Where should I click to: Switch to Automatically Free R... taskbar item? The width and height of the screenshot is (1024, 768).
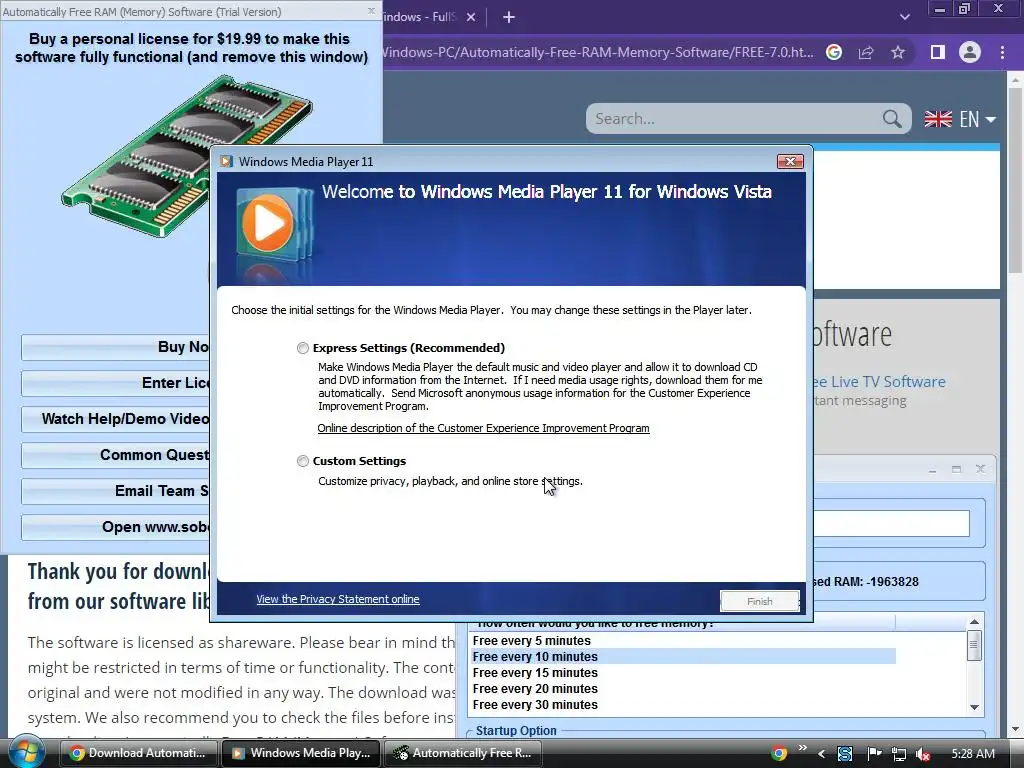[x=463, y=753]
